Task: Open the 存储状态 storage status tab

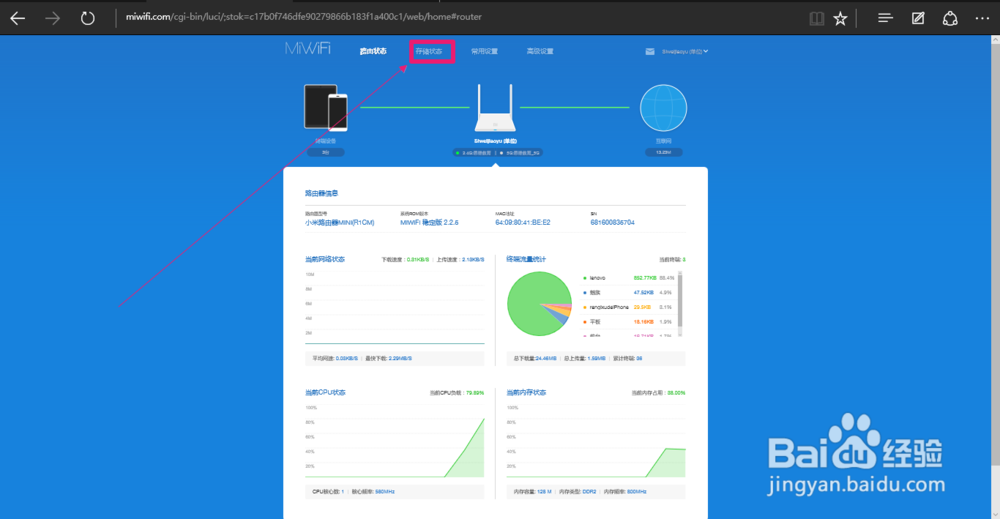Action: [x=429, y=52]
